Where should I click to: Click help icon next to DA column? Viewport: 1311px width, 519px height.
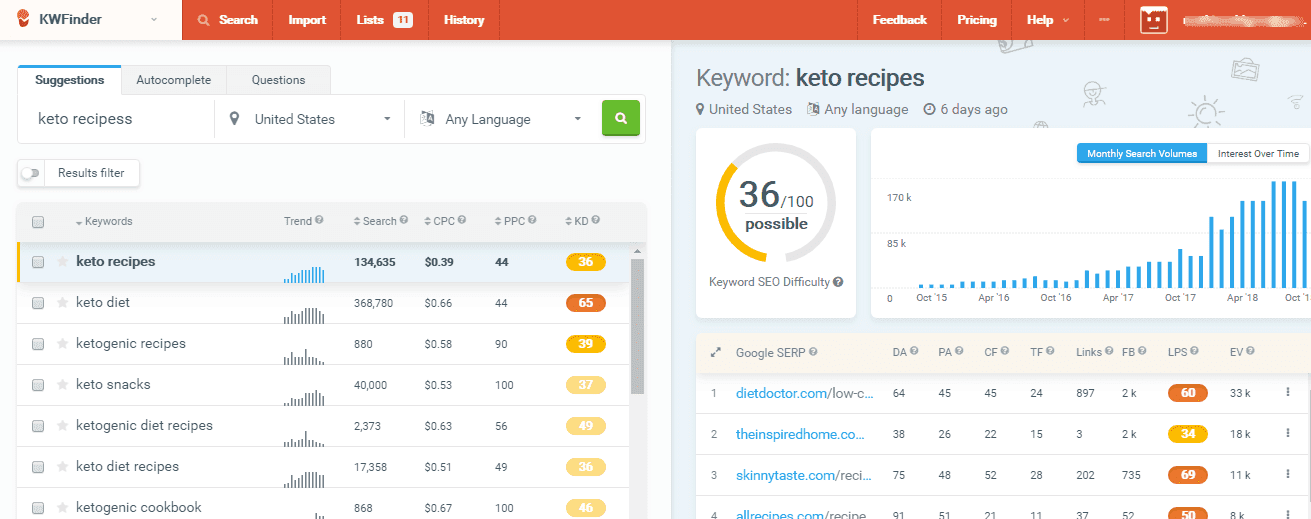(x=915, y=352)
